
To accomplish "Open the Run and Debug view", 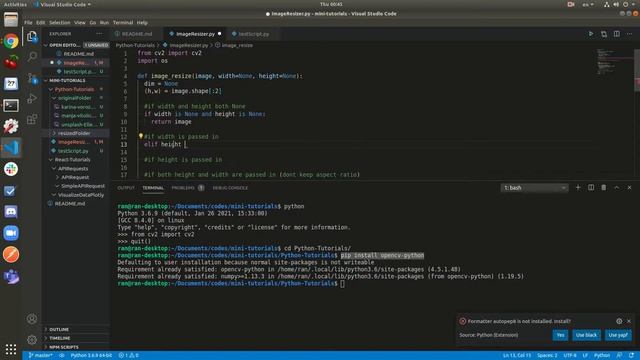I will pyautogui.click(x=32, y=98).
